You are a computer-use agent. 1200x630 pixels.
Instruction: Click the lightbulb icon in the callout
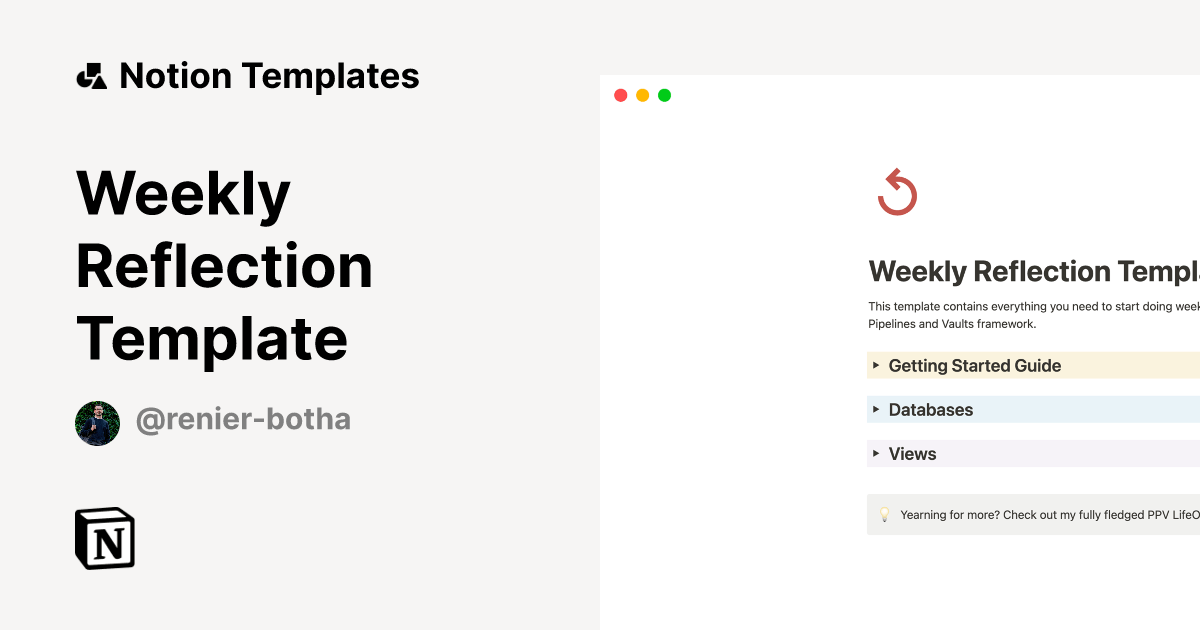coord(884,514)
